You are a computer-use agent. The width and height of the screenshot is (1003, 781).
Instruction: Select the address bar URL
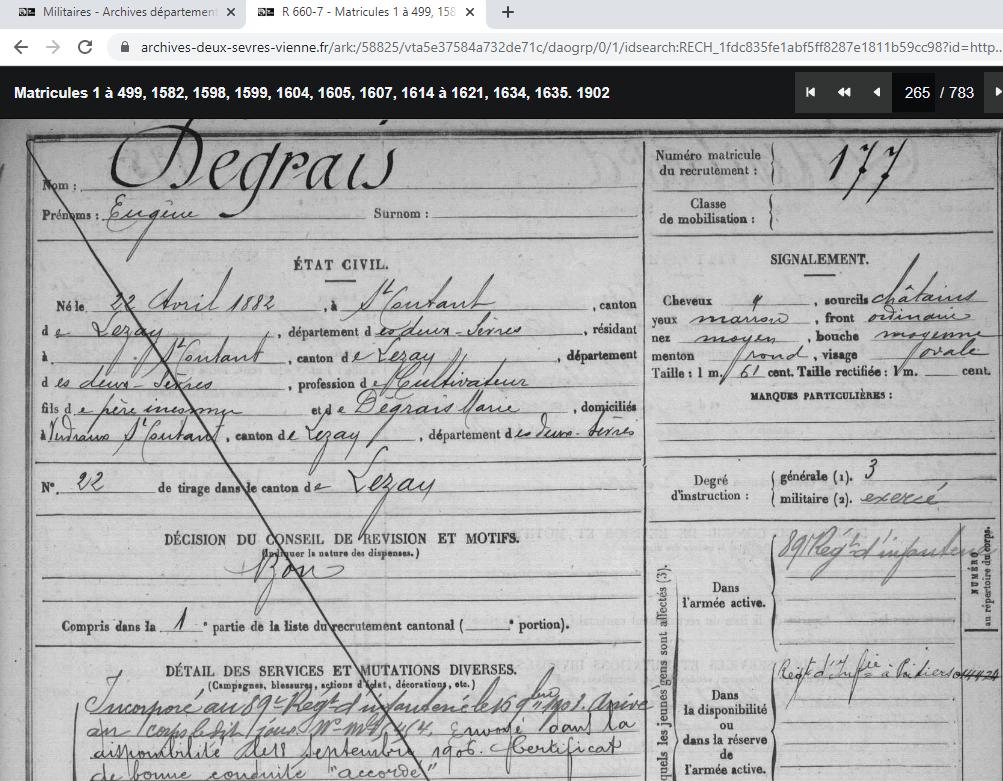tap(571, 47)
